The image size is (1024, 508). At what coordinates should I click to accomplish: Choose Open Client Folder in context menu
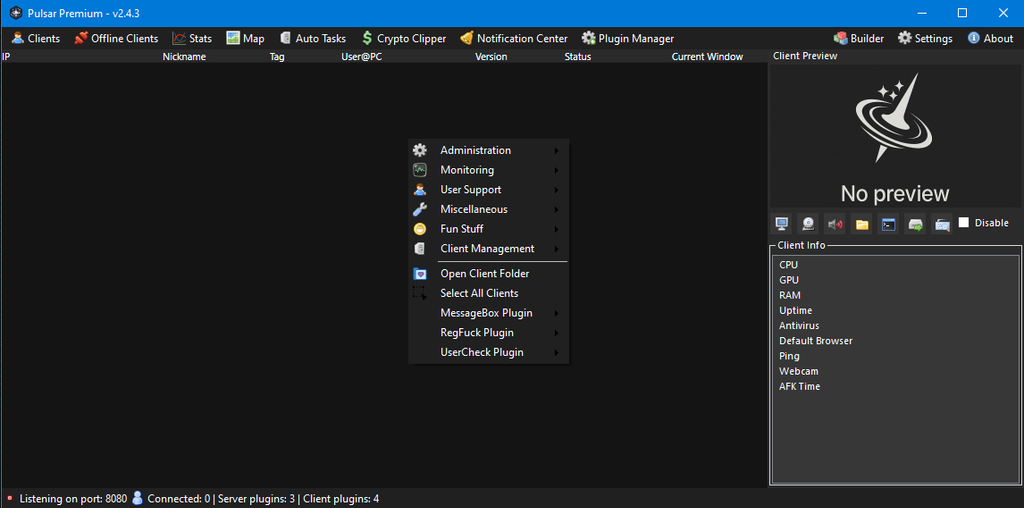pos(488,274)
